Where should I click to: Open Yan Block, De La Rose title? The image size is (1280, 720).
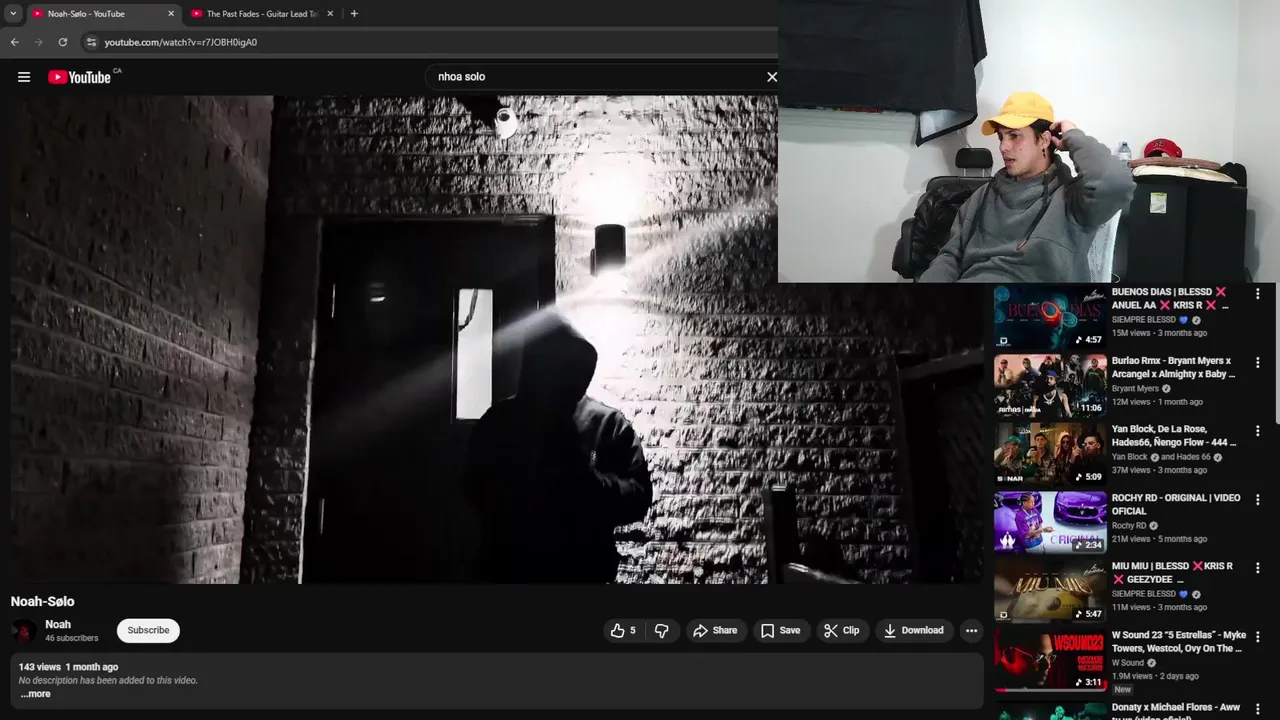[1174, 435]
